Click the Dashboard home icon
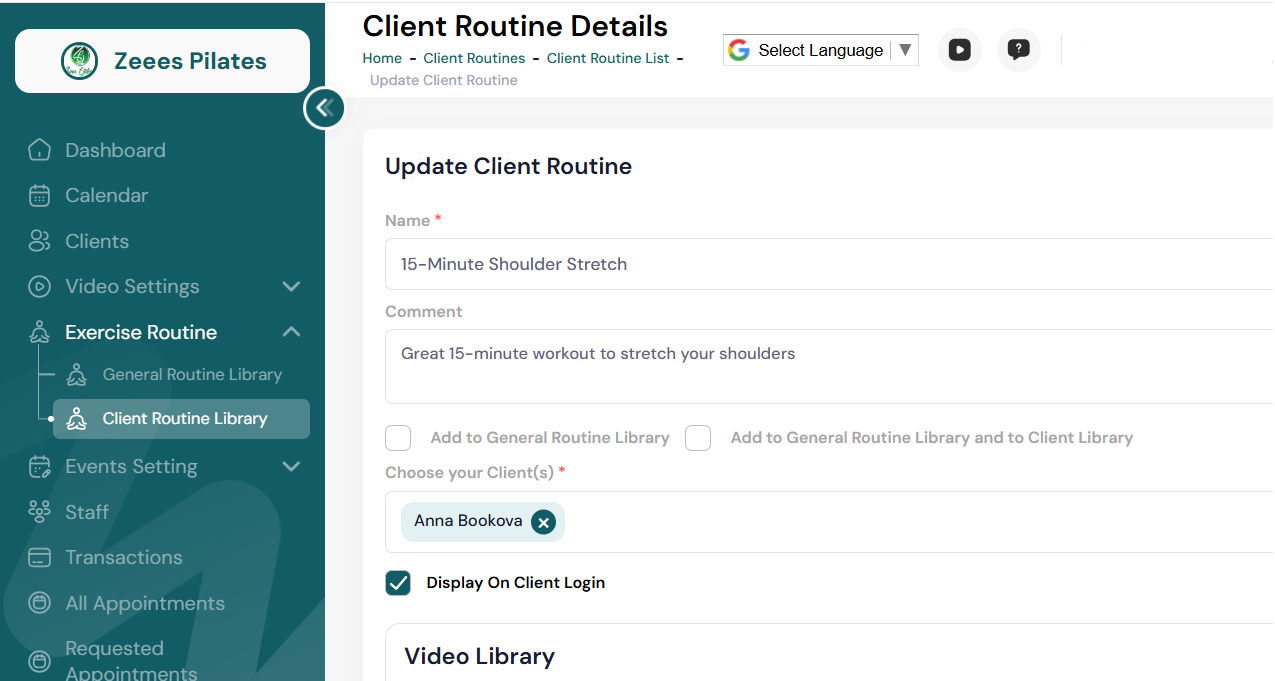Screen dimensions: 1275x681 click(39, 150)
